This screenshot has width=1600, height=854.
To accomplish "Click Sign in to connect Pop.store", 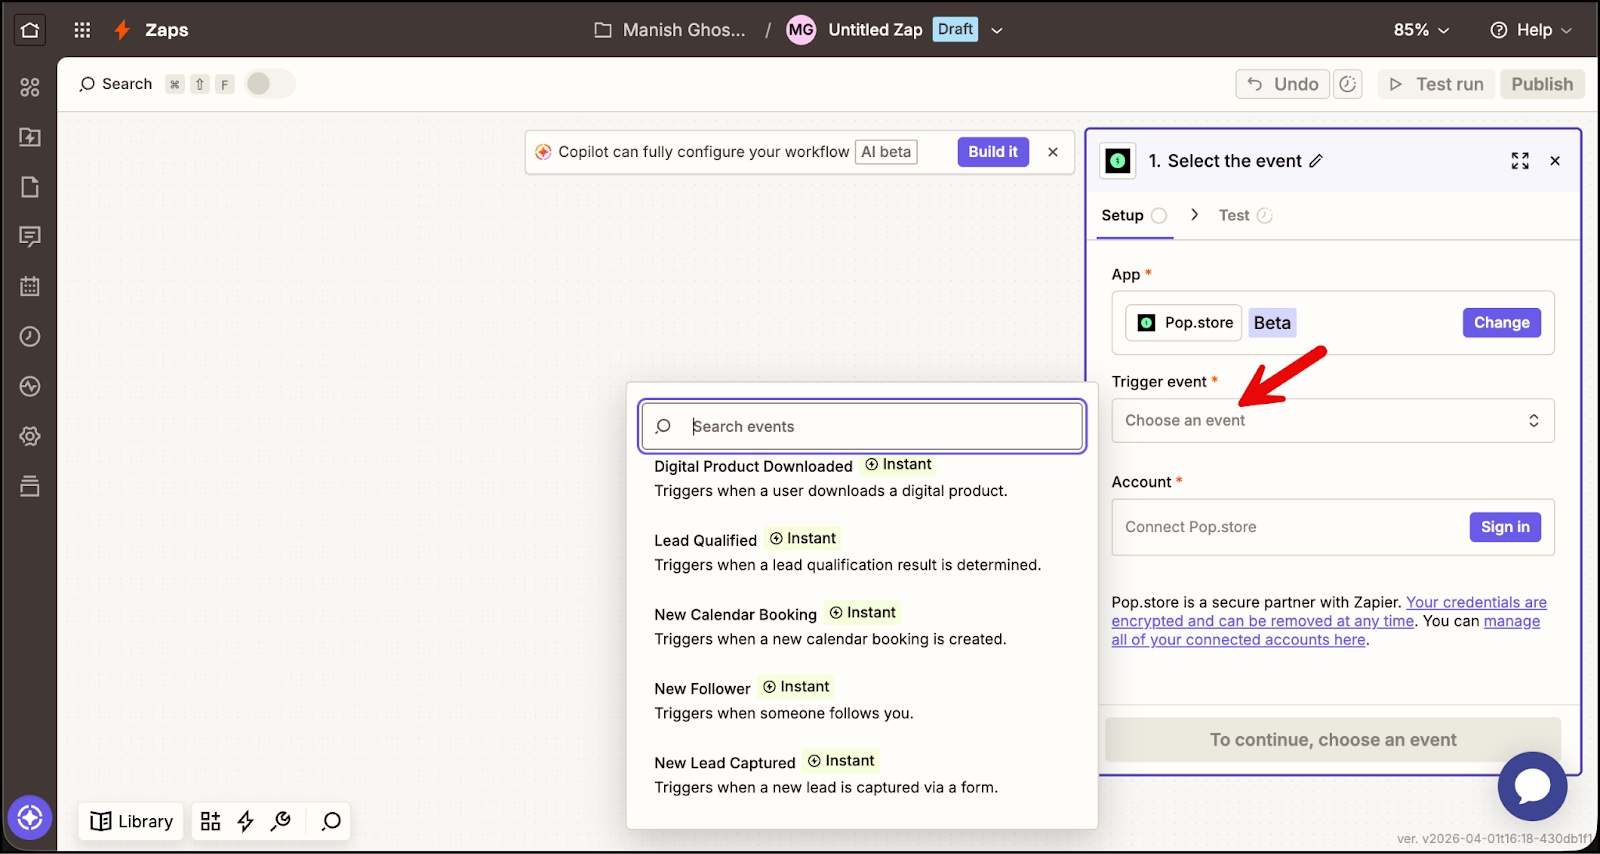I will click(x=1504, y=527).
